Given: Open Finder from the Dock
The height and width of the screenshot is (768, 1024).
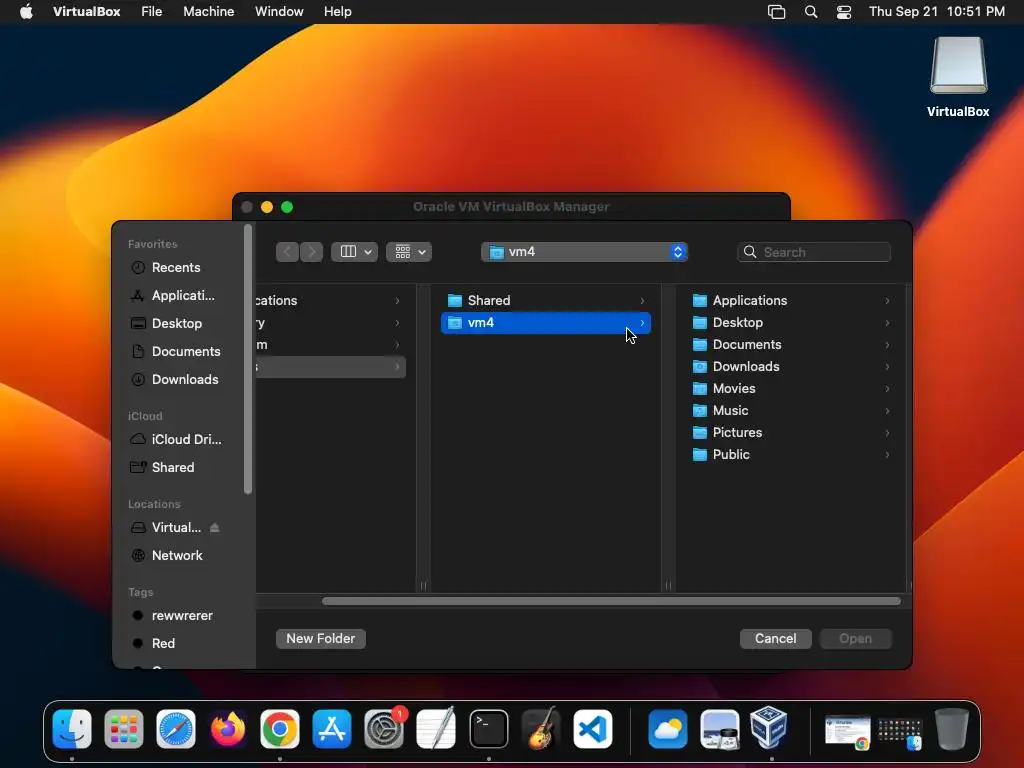Looking at the screenshot, I should [72, 729].
